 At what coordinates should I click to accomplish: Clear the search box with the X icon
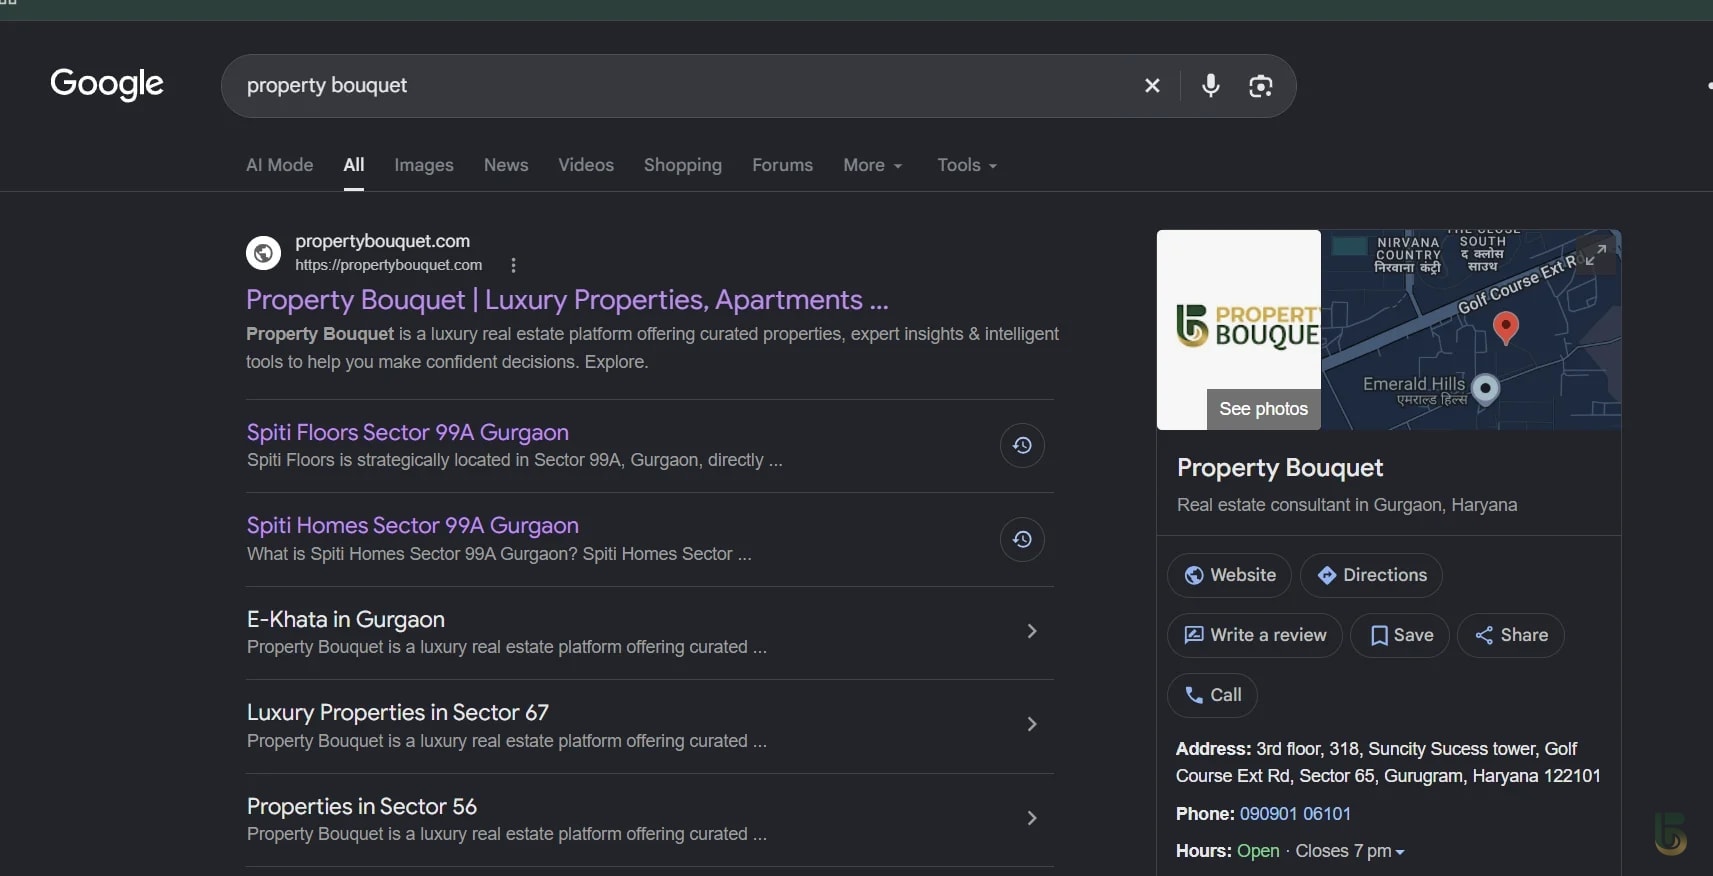(x=1152, y=86)
